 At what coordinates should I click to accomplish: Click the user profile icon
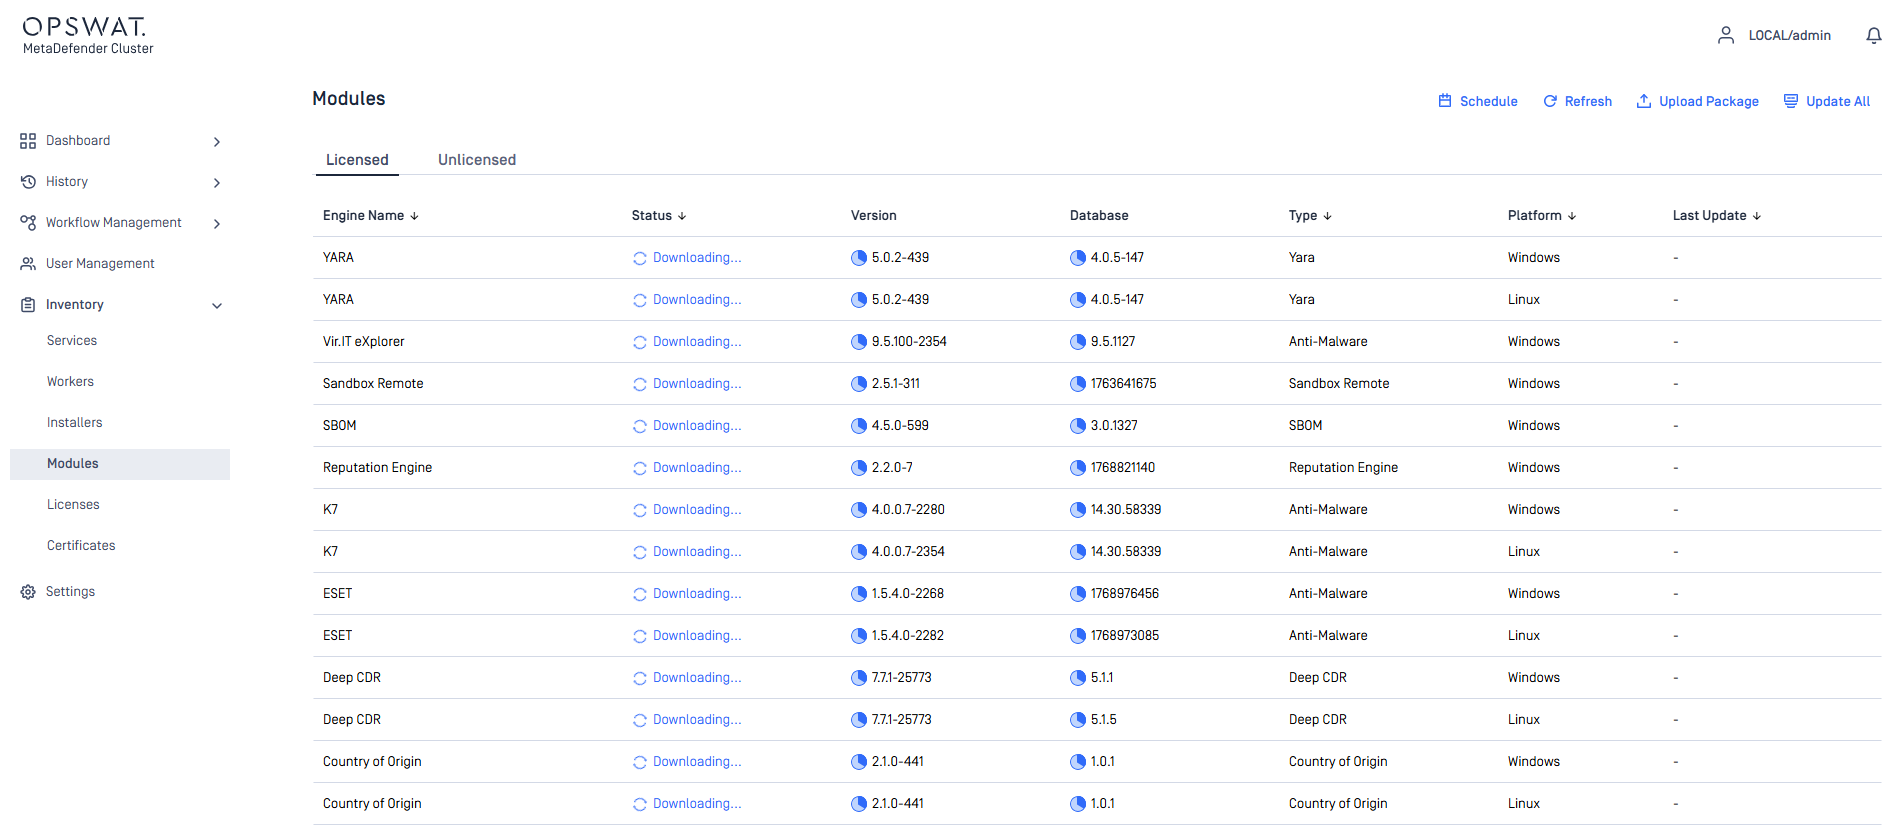point(1725,36)
